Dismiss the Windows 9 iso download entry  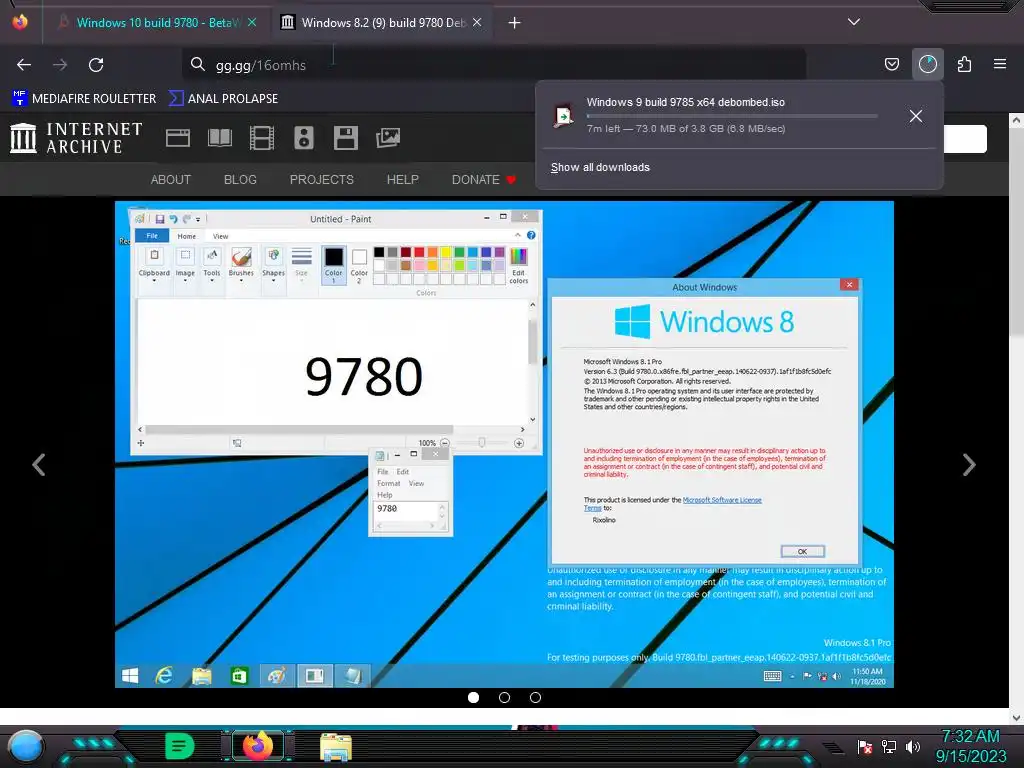tap(916, 116)
